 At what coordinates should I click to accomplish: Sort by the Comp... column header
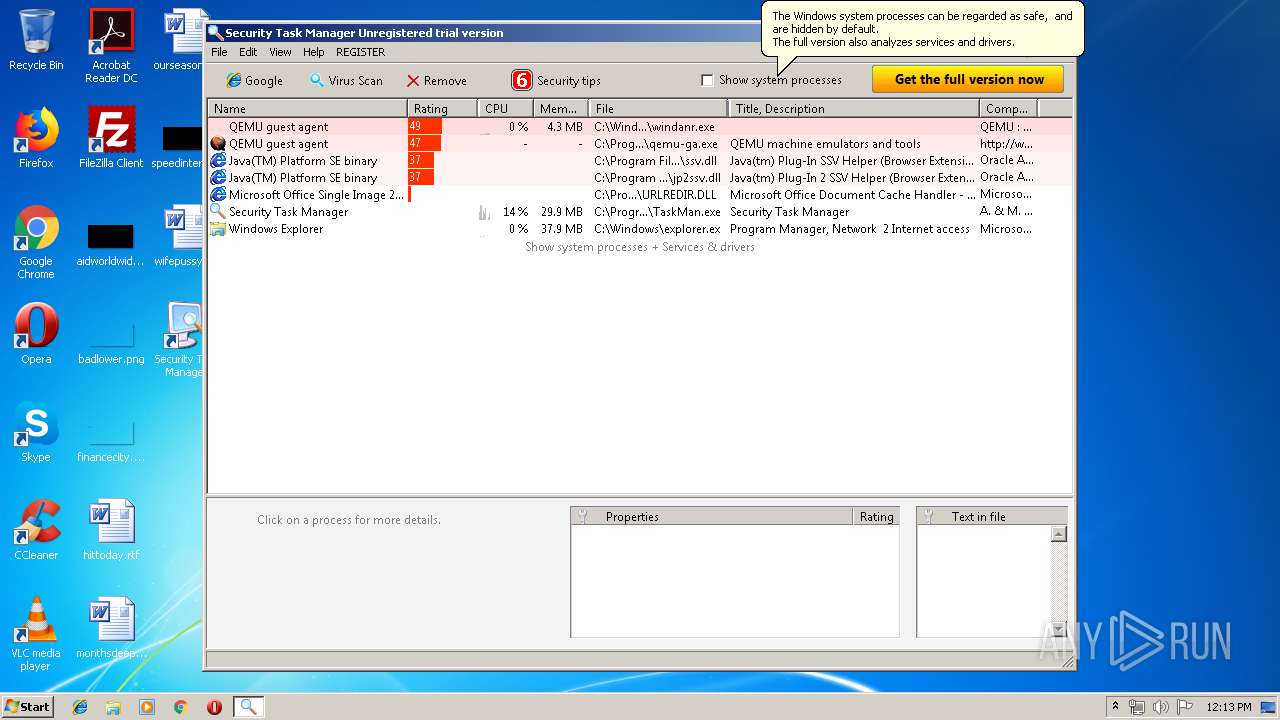pyautogui.click(x=1008, y=108)
